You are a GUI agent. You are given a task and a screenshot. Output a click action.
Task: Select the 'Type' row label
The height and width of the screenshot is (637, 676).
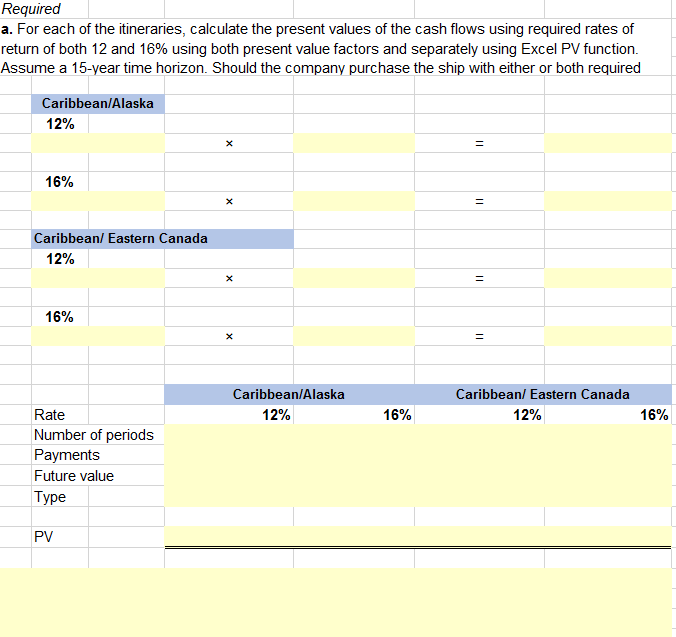50,497
